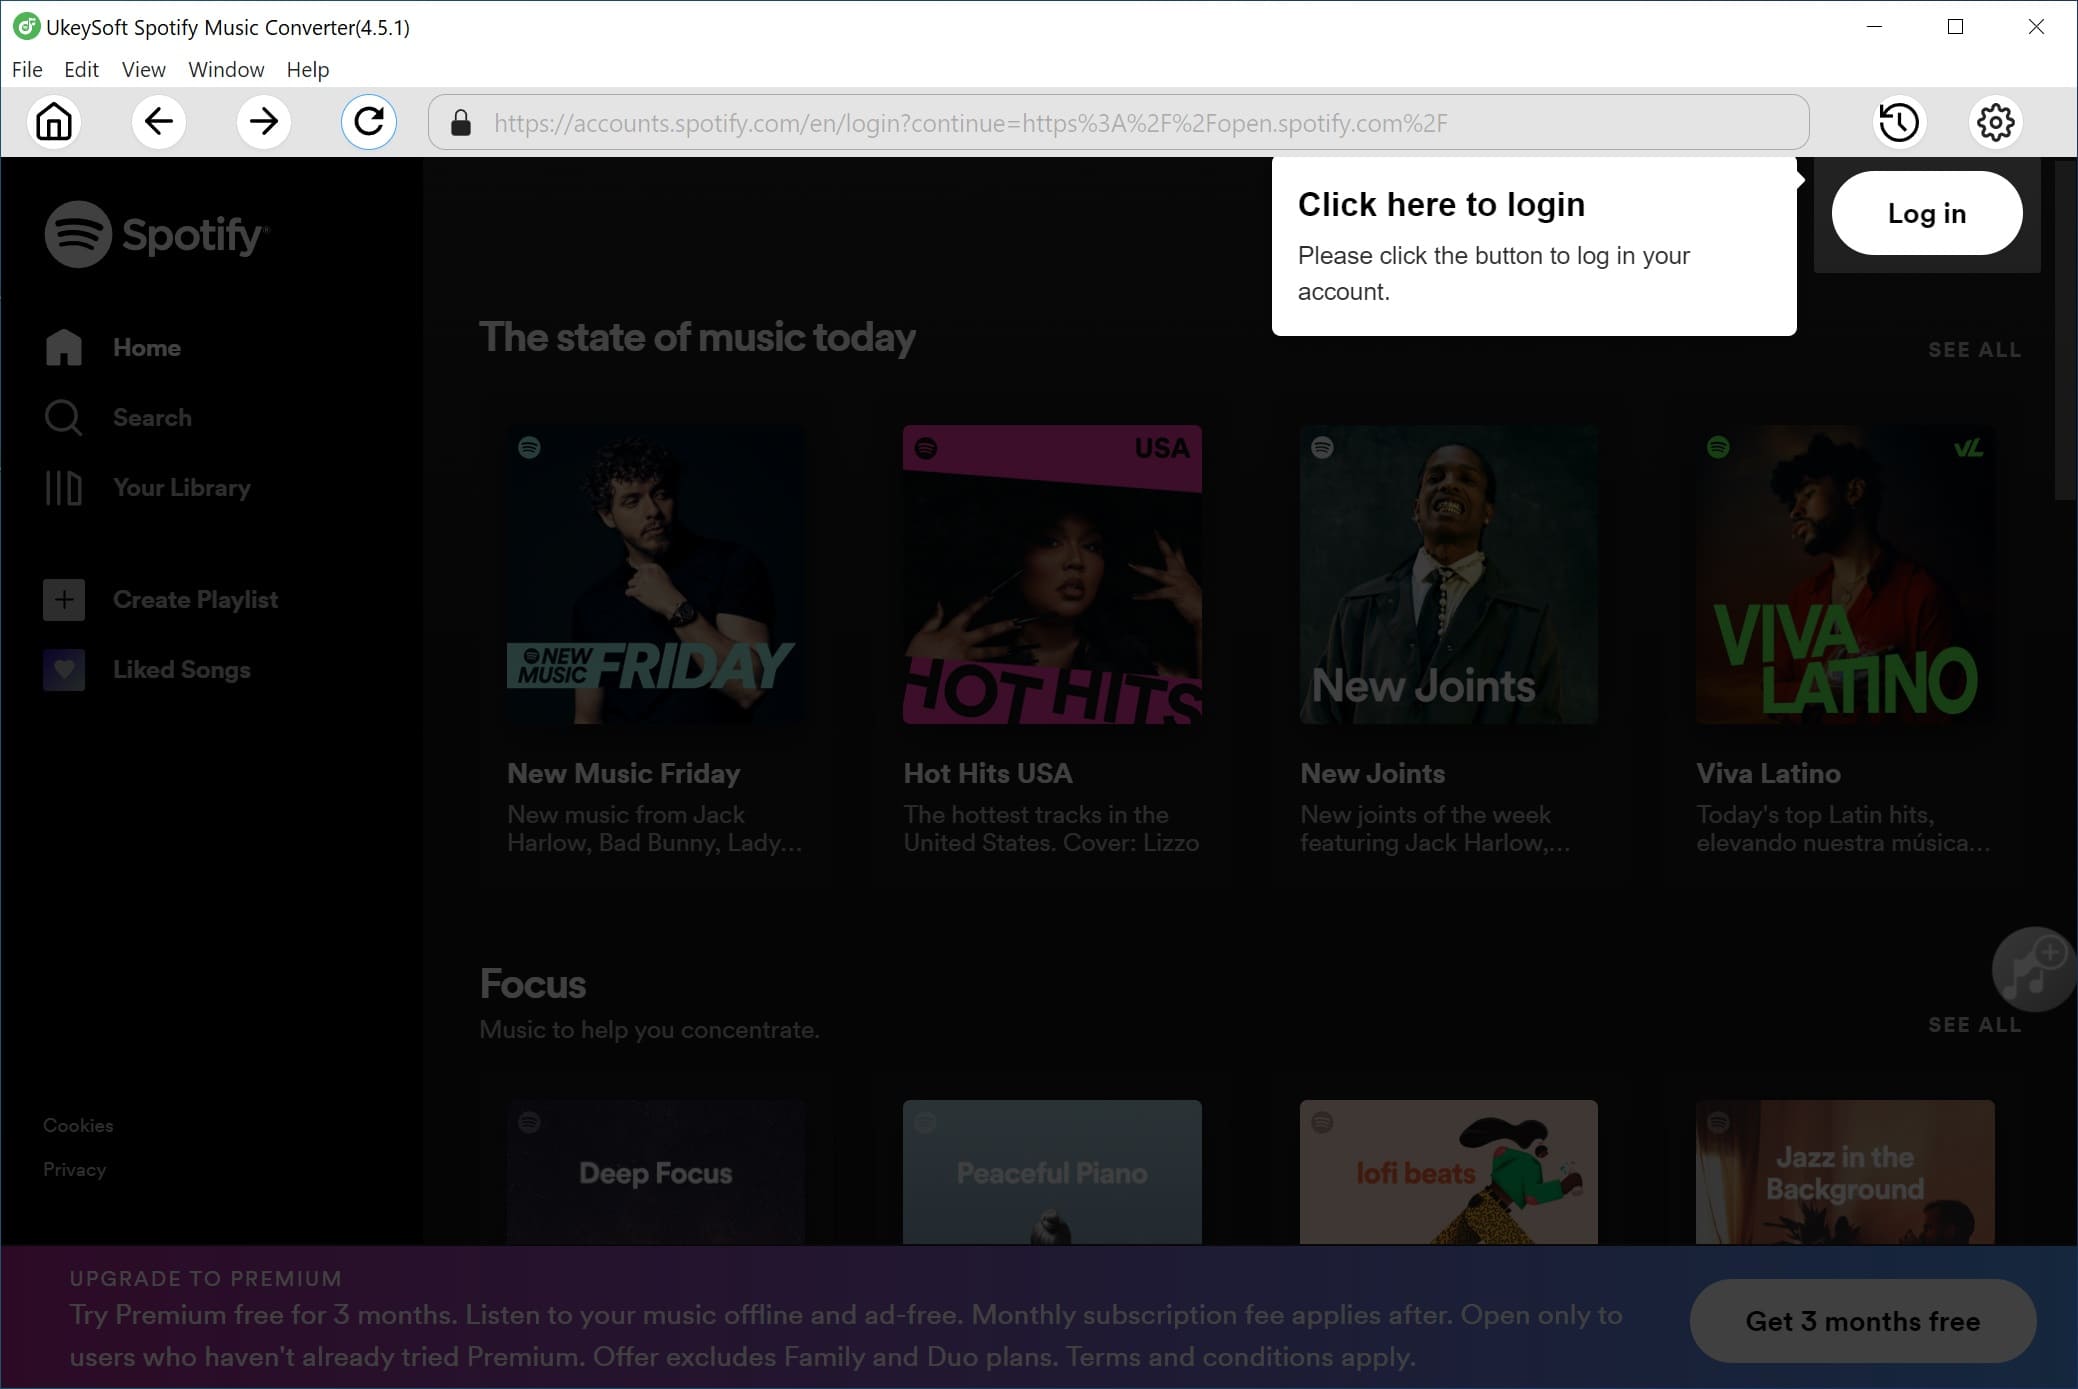Open the File menu
The height and width of the screenshot is (1389, 2078).
point(26,68)
